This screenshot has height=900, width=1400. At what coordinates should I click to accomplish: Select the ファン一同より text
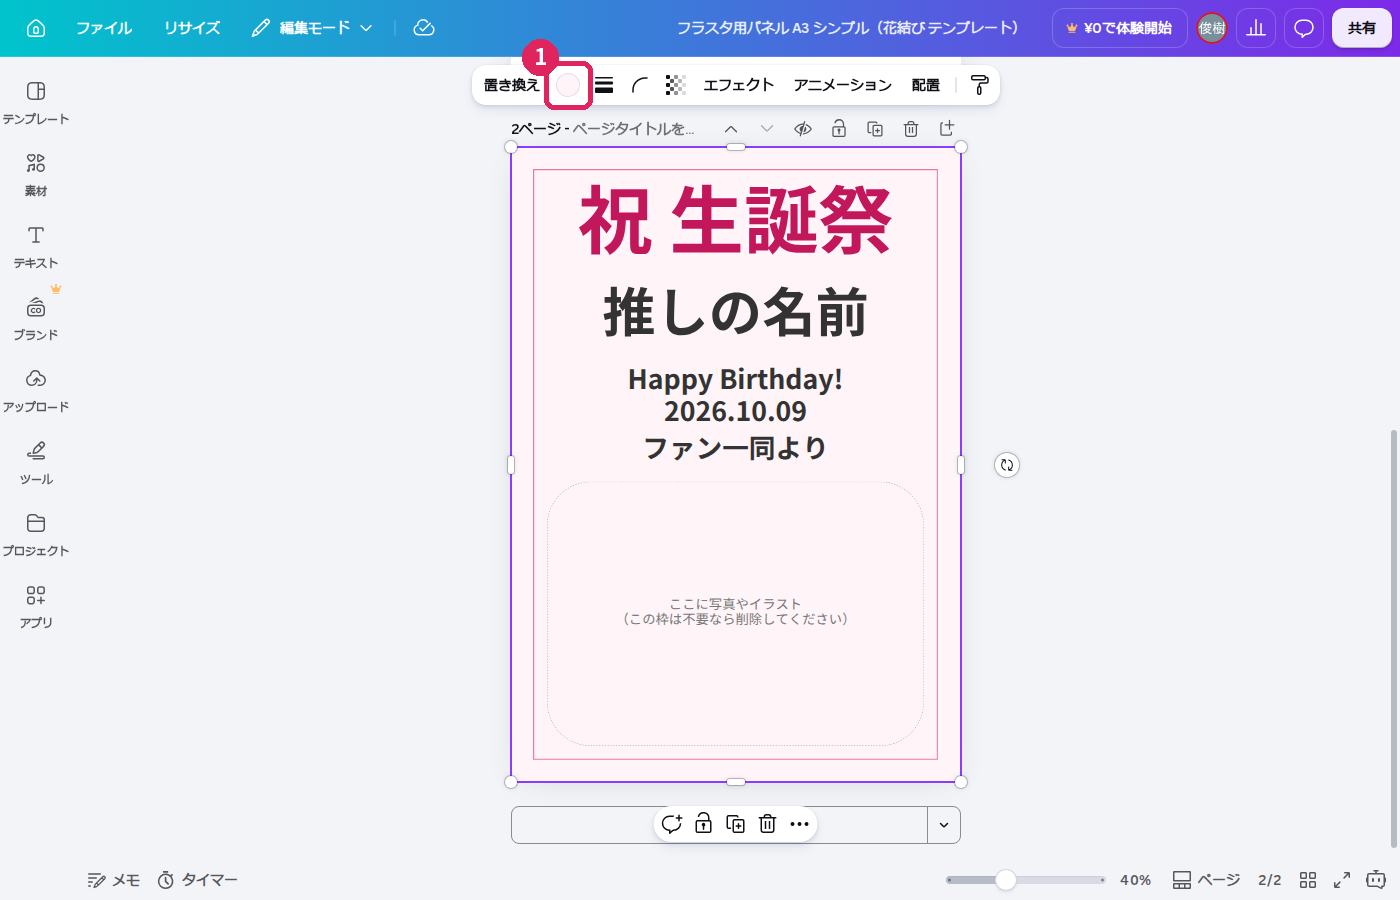click(x=735, y=448)
